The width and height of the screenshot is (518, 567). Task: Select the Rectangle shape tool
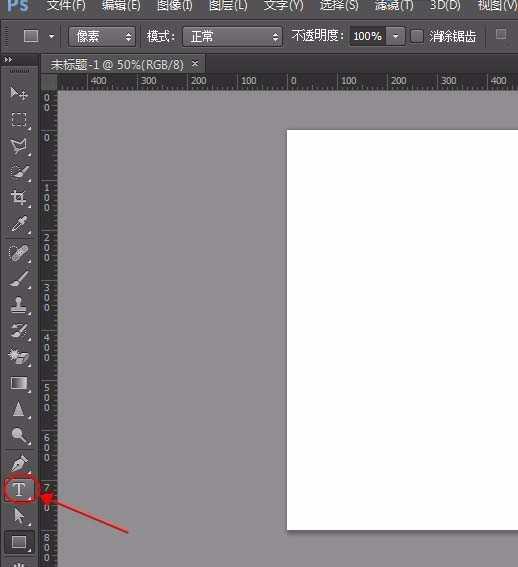tap(19, 542)
